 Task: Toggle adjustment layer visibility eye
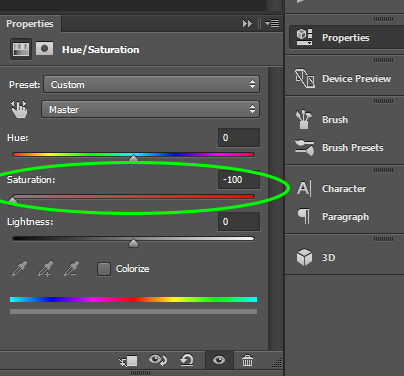[219, 360]
